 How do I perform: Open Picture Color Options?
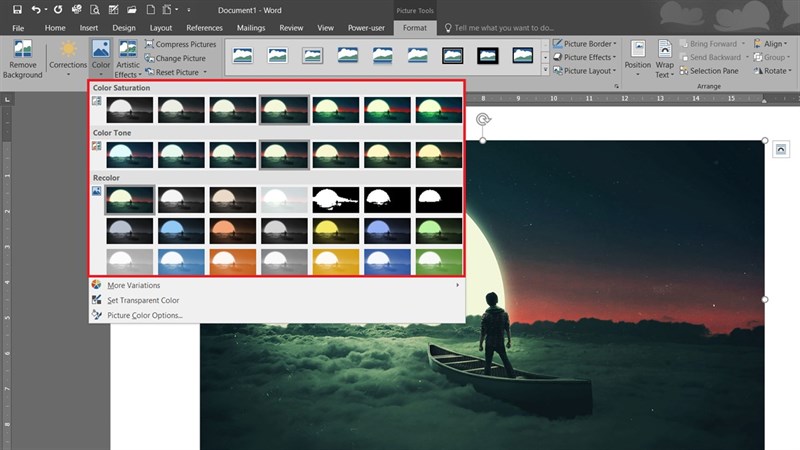(145, 315)
